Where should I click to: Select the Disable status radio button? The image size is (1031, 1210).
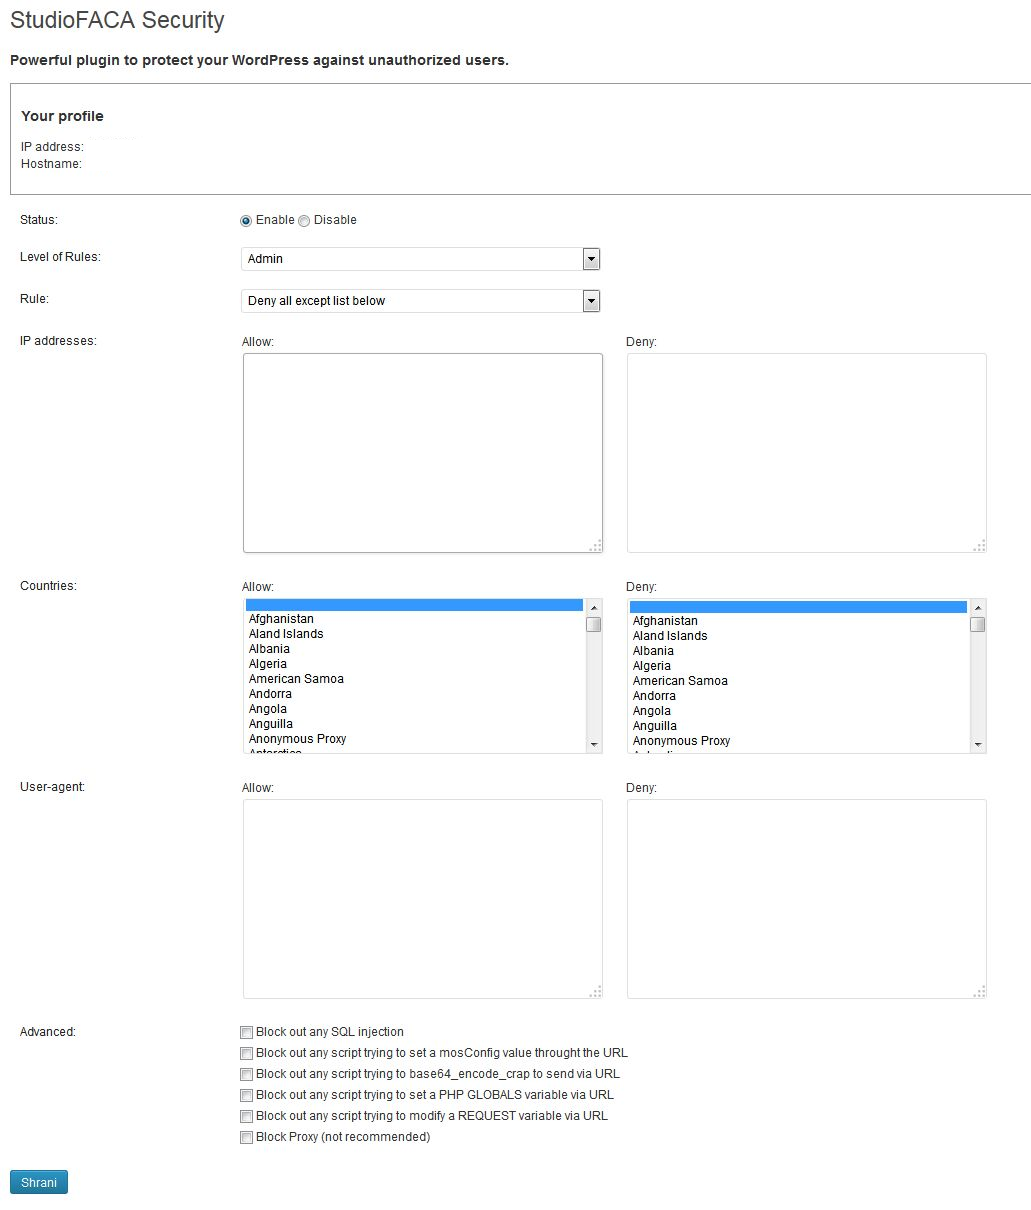point(304,221)
